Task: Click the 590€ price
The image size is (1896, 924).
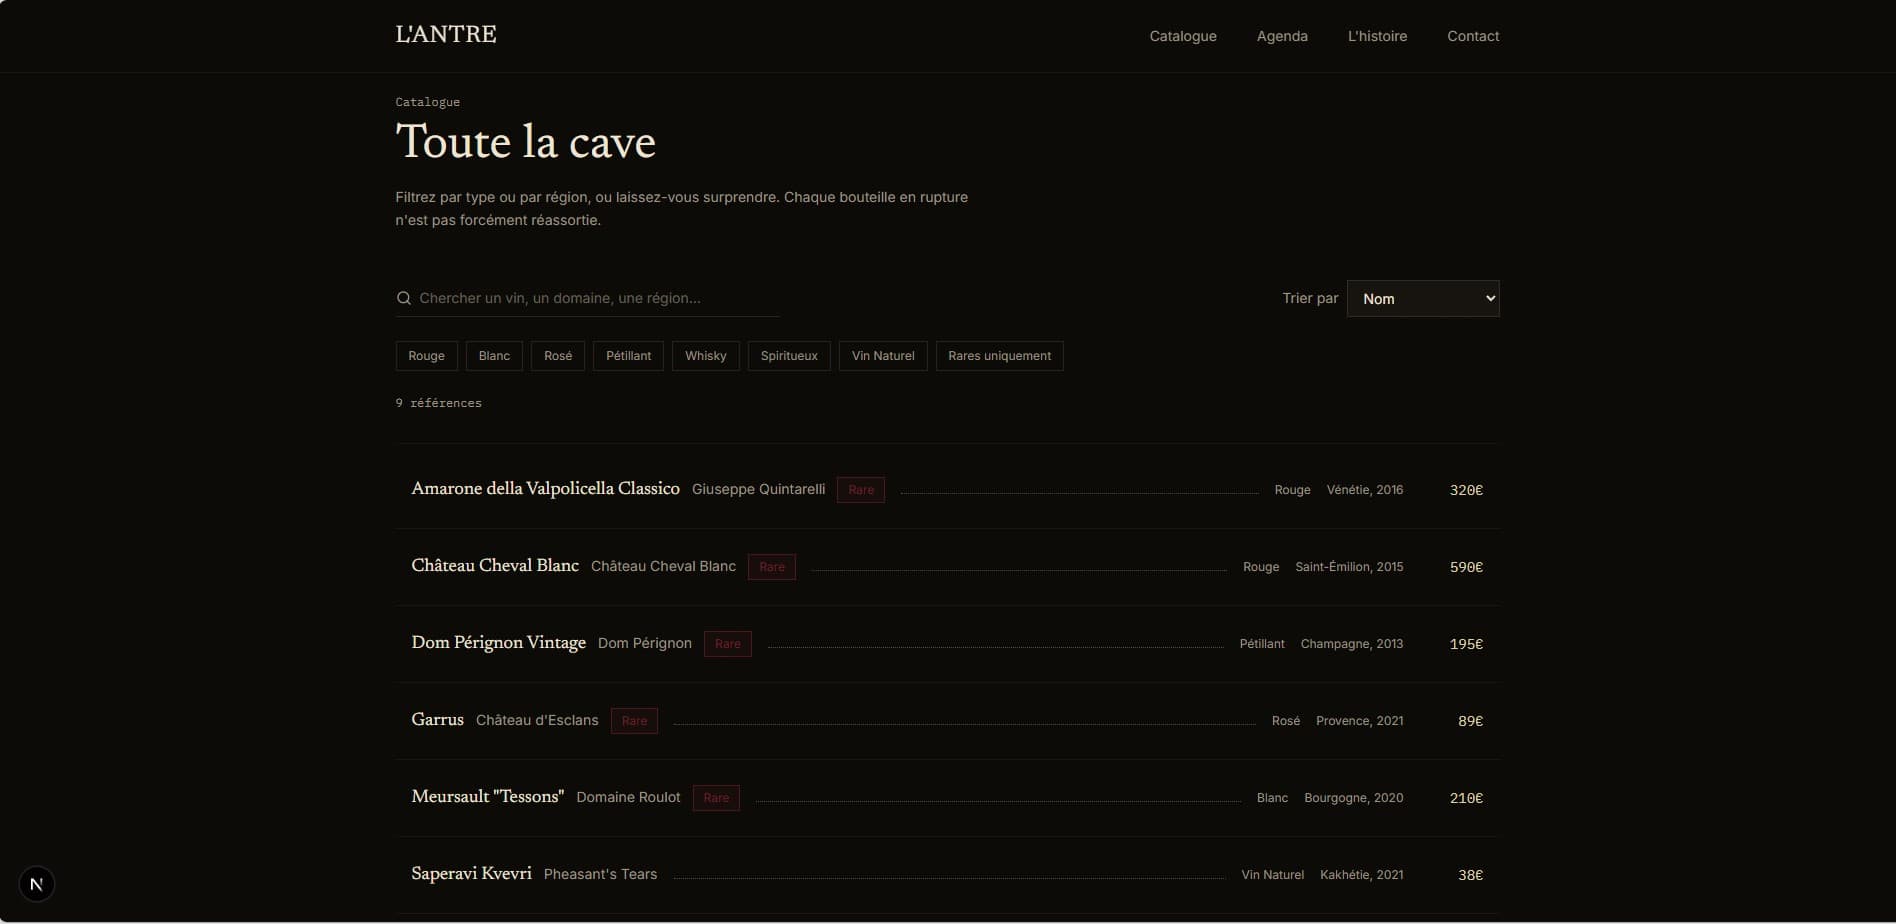Action: (x=1466, y=567)
